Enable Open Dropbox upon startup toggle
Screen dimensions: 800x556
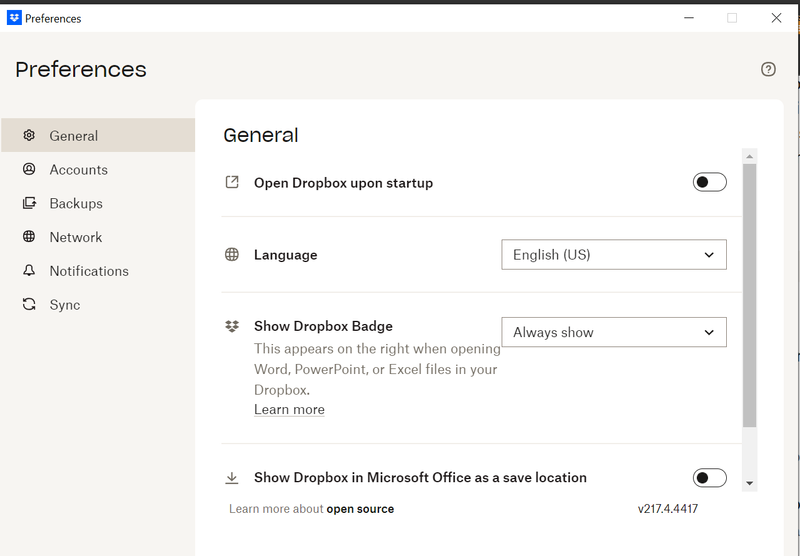coord(709,182)
